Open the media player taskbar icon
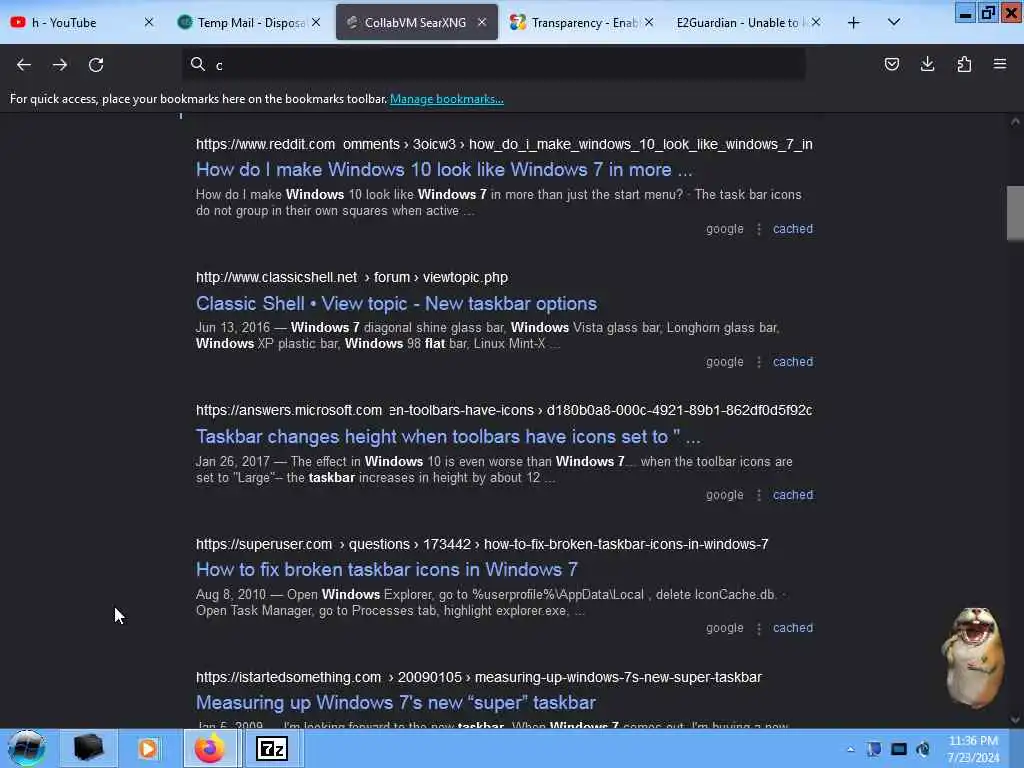 (x=148, y=748)
